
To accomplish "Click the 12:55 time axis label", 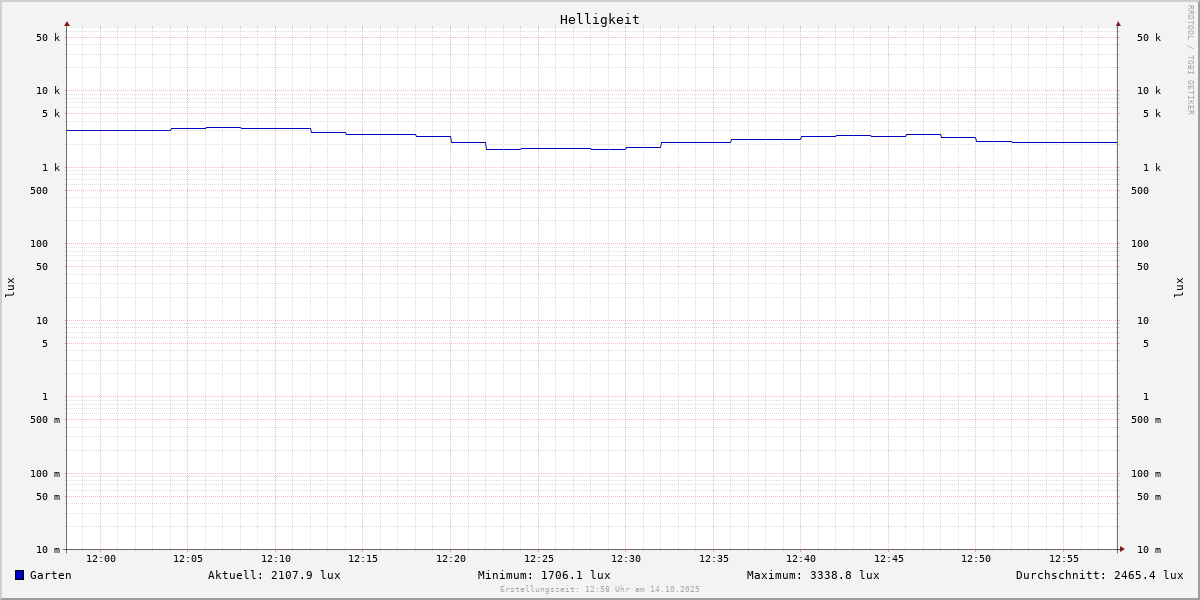I will [x=1064, y=559].
